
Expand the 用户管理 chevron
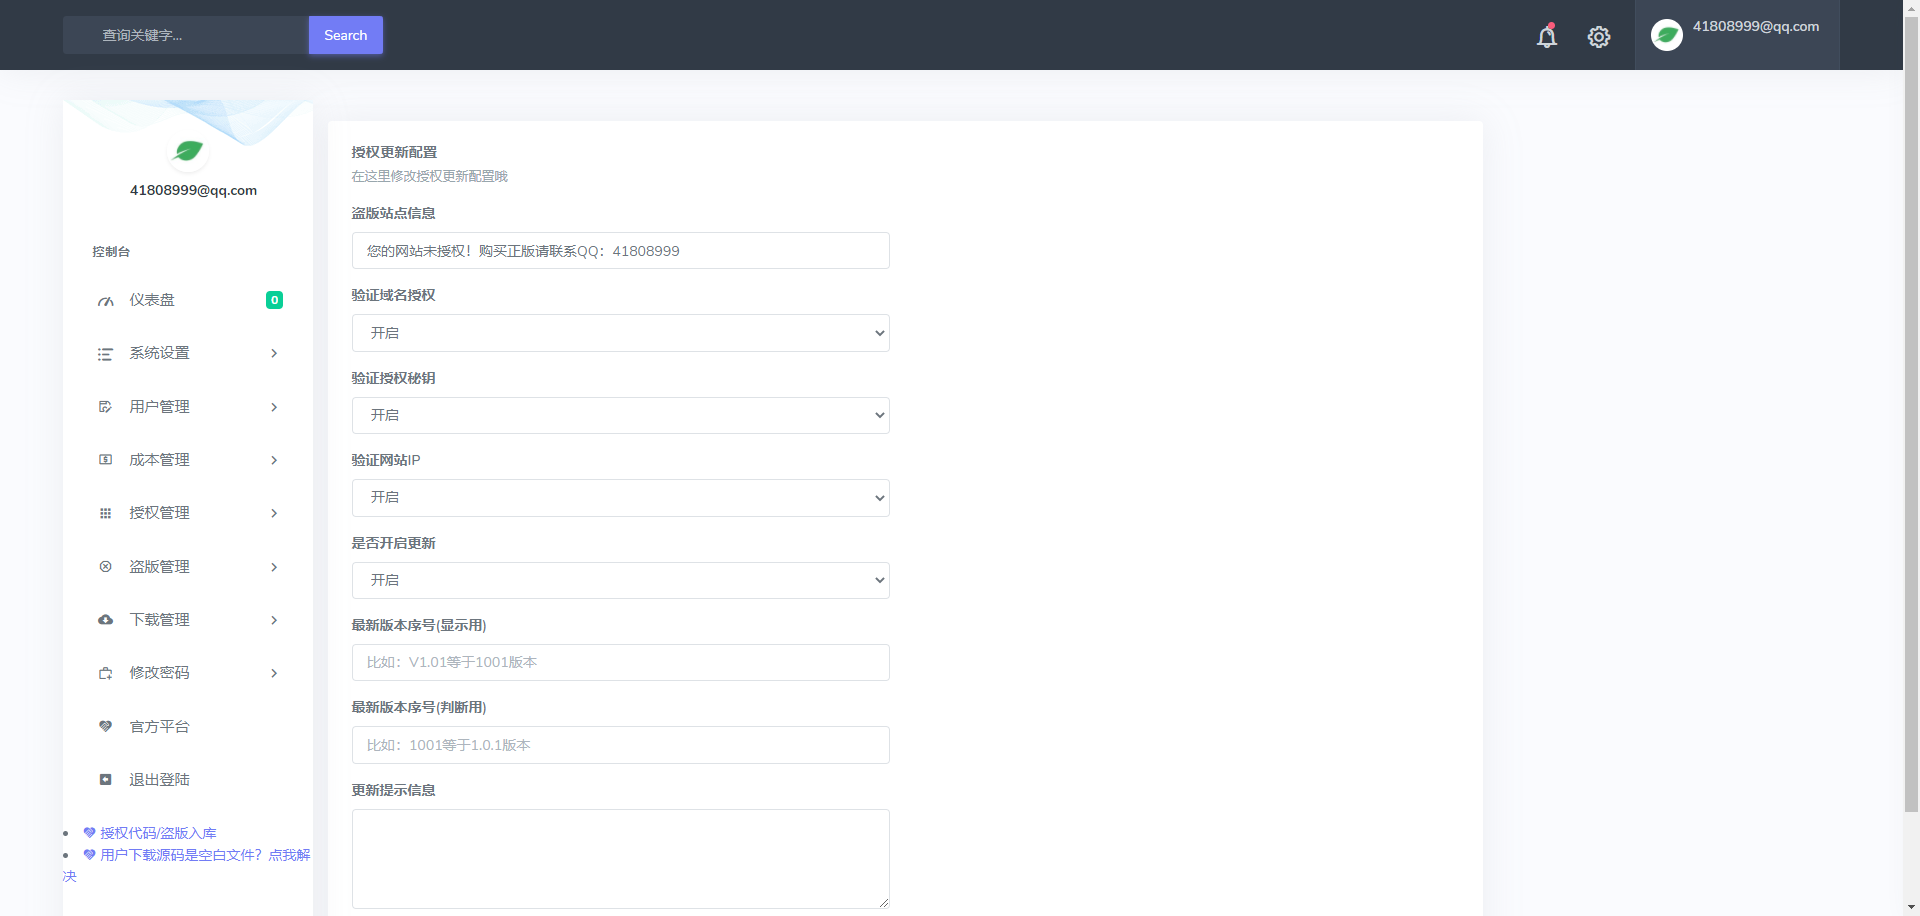274,407
